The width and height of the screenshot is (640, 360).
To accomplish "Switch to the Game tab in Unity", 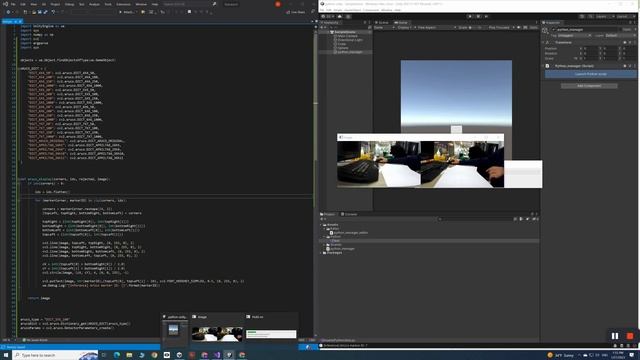I will (x=401, y=22).
